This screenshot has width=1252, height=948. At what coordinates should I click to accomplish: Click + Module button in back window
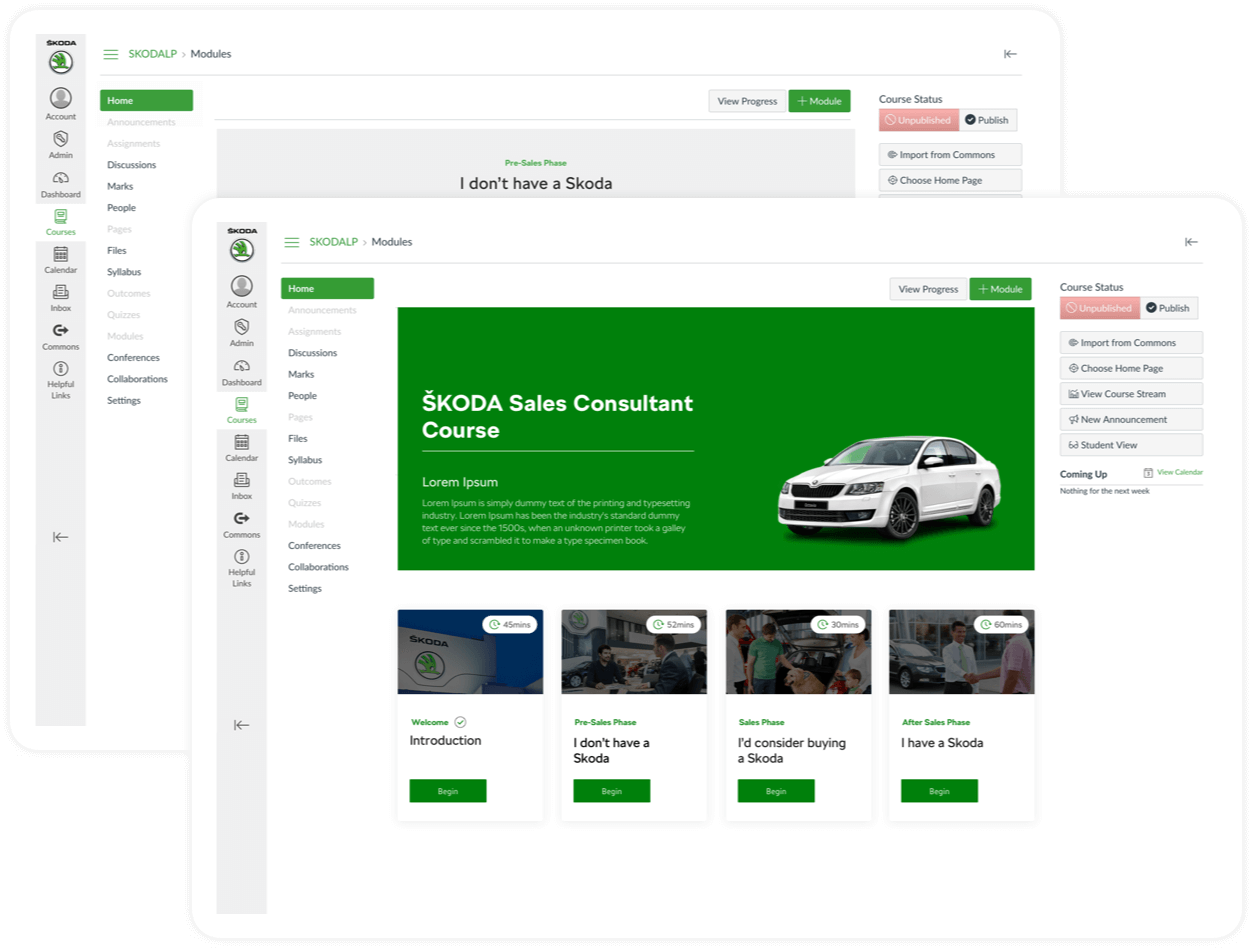(819, 101)
